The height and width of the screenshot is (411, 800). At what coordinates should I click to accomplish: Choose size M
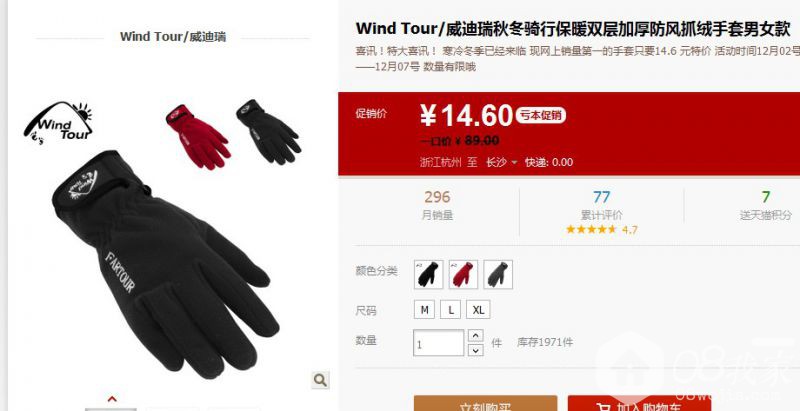point(424,310)
